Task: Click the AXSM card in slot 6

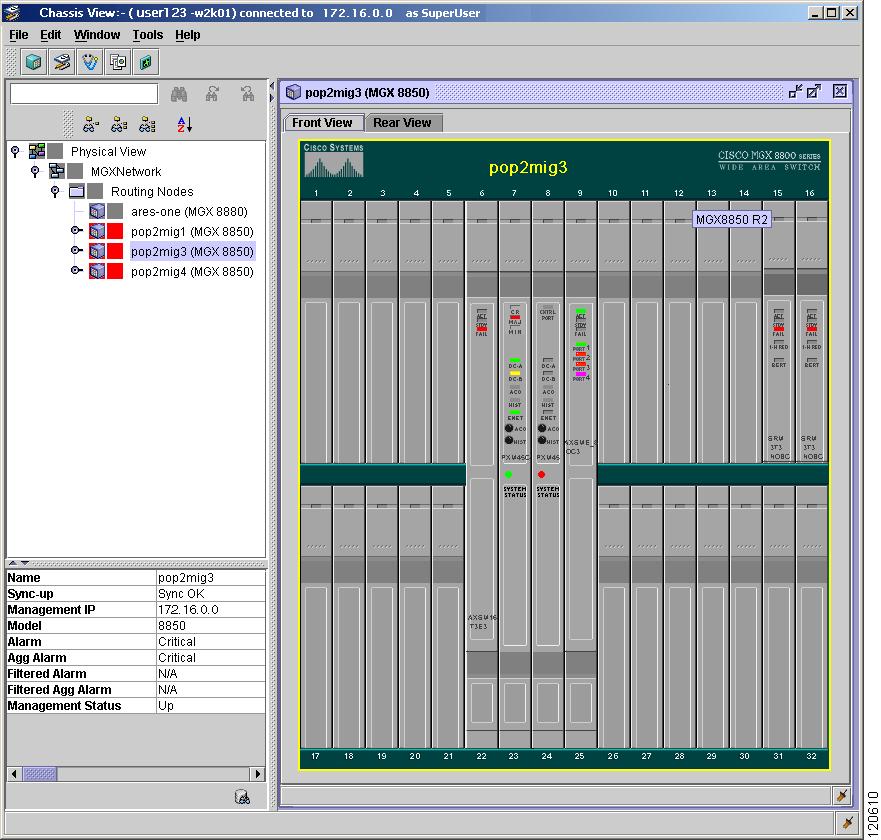Action: [x=482, y=475]
